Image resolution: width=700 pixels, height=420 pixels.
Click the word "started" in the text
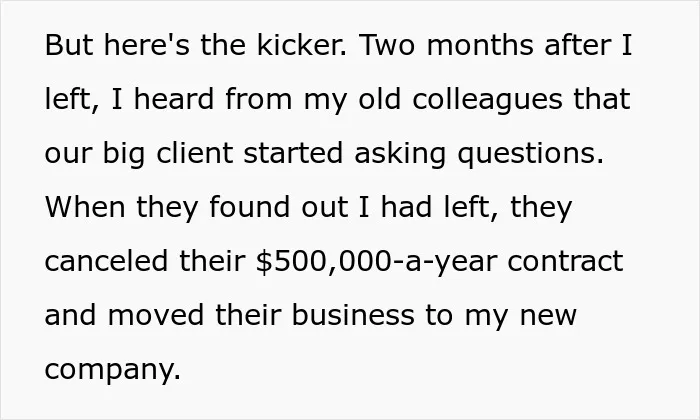[x=293, y=153]
